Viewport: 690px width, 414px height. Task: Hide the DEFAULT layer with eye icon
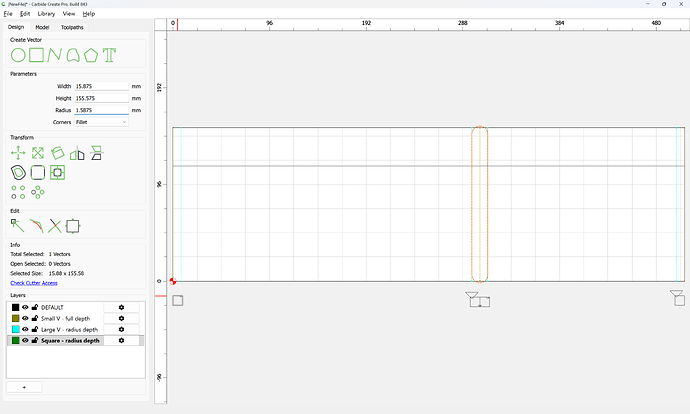(x=26, y=308)
